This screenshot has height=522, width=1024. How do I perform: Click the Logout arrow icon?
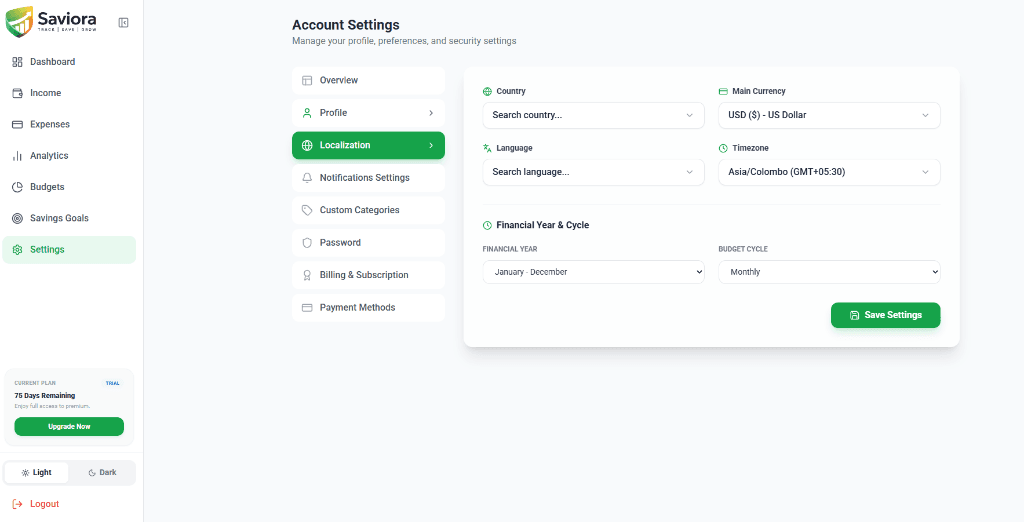pyautogui.click(x=18, y=504)
